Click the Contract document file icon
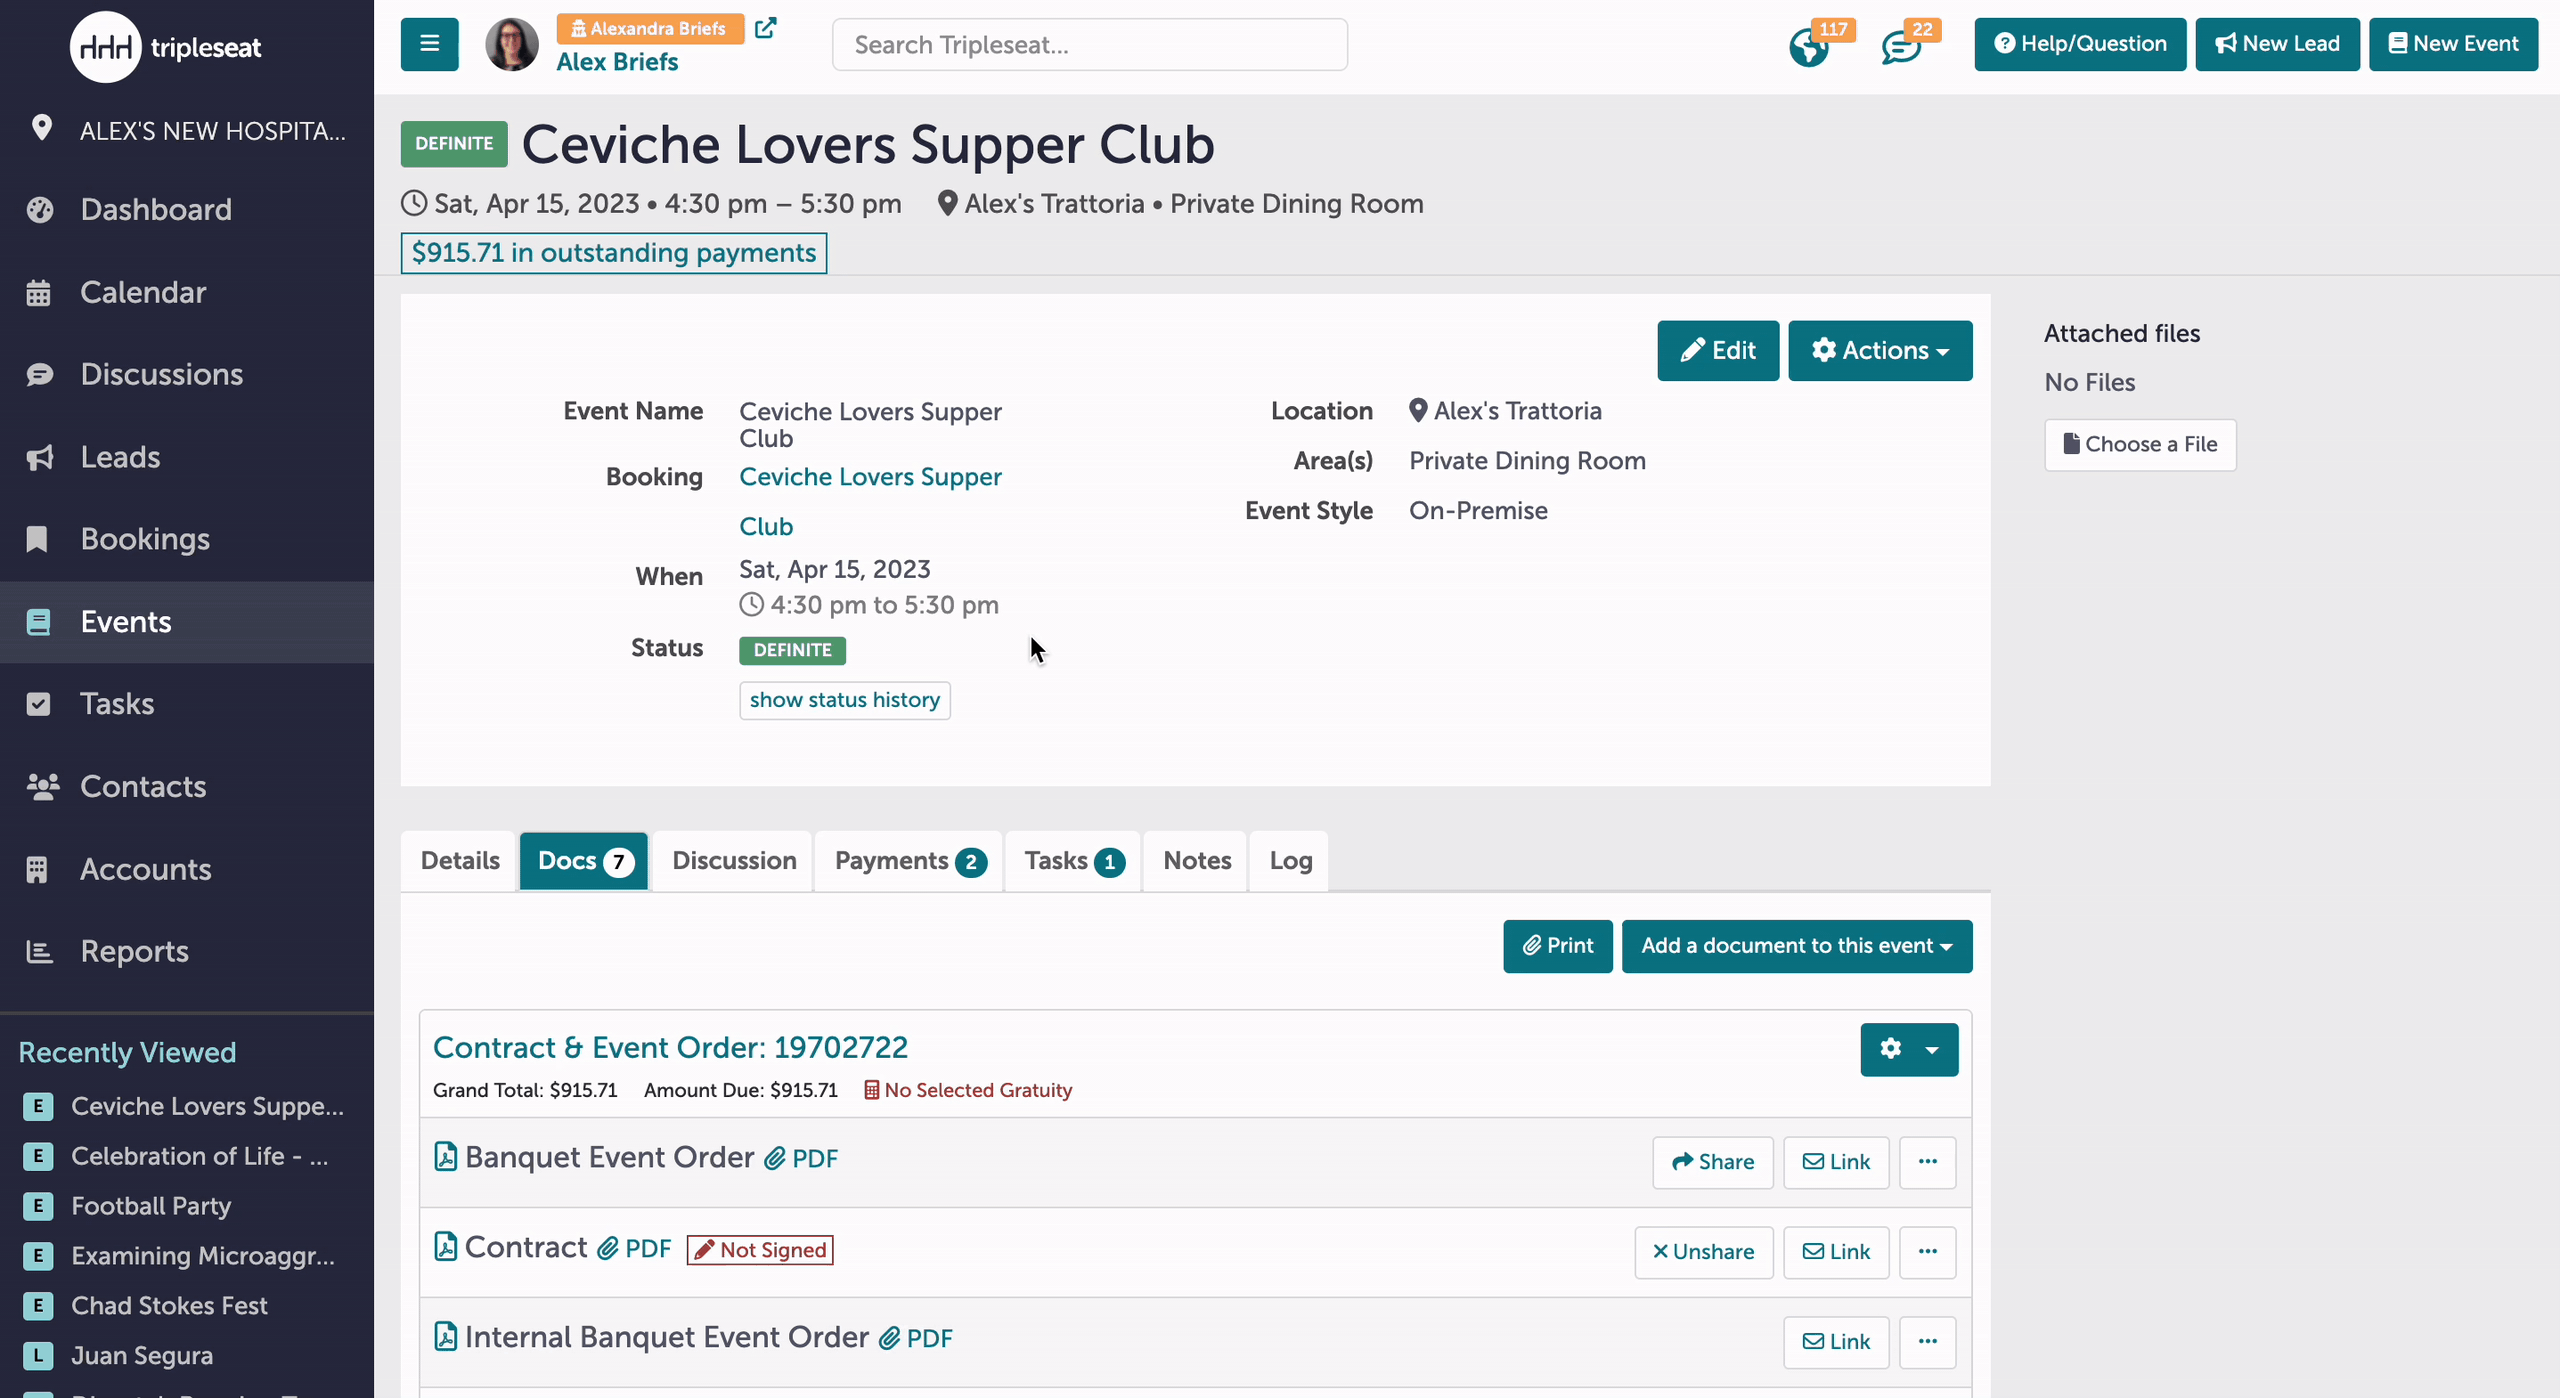Image resolution: width=2560 pixels, height=1398 pixels. (x=446, y=1246)
